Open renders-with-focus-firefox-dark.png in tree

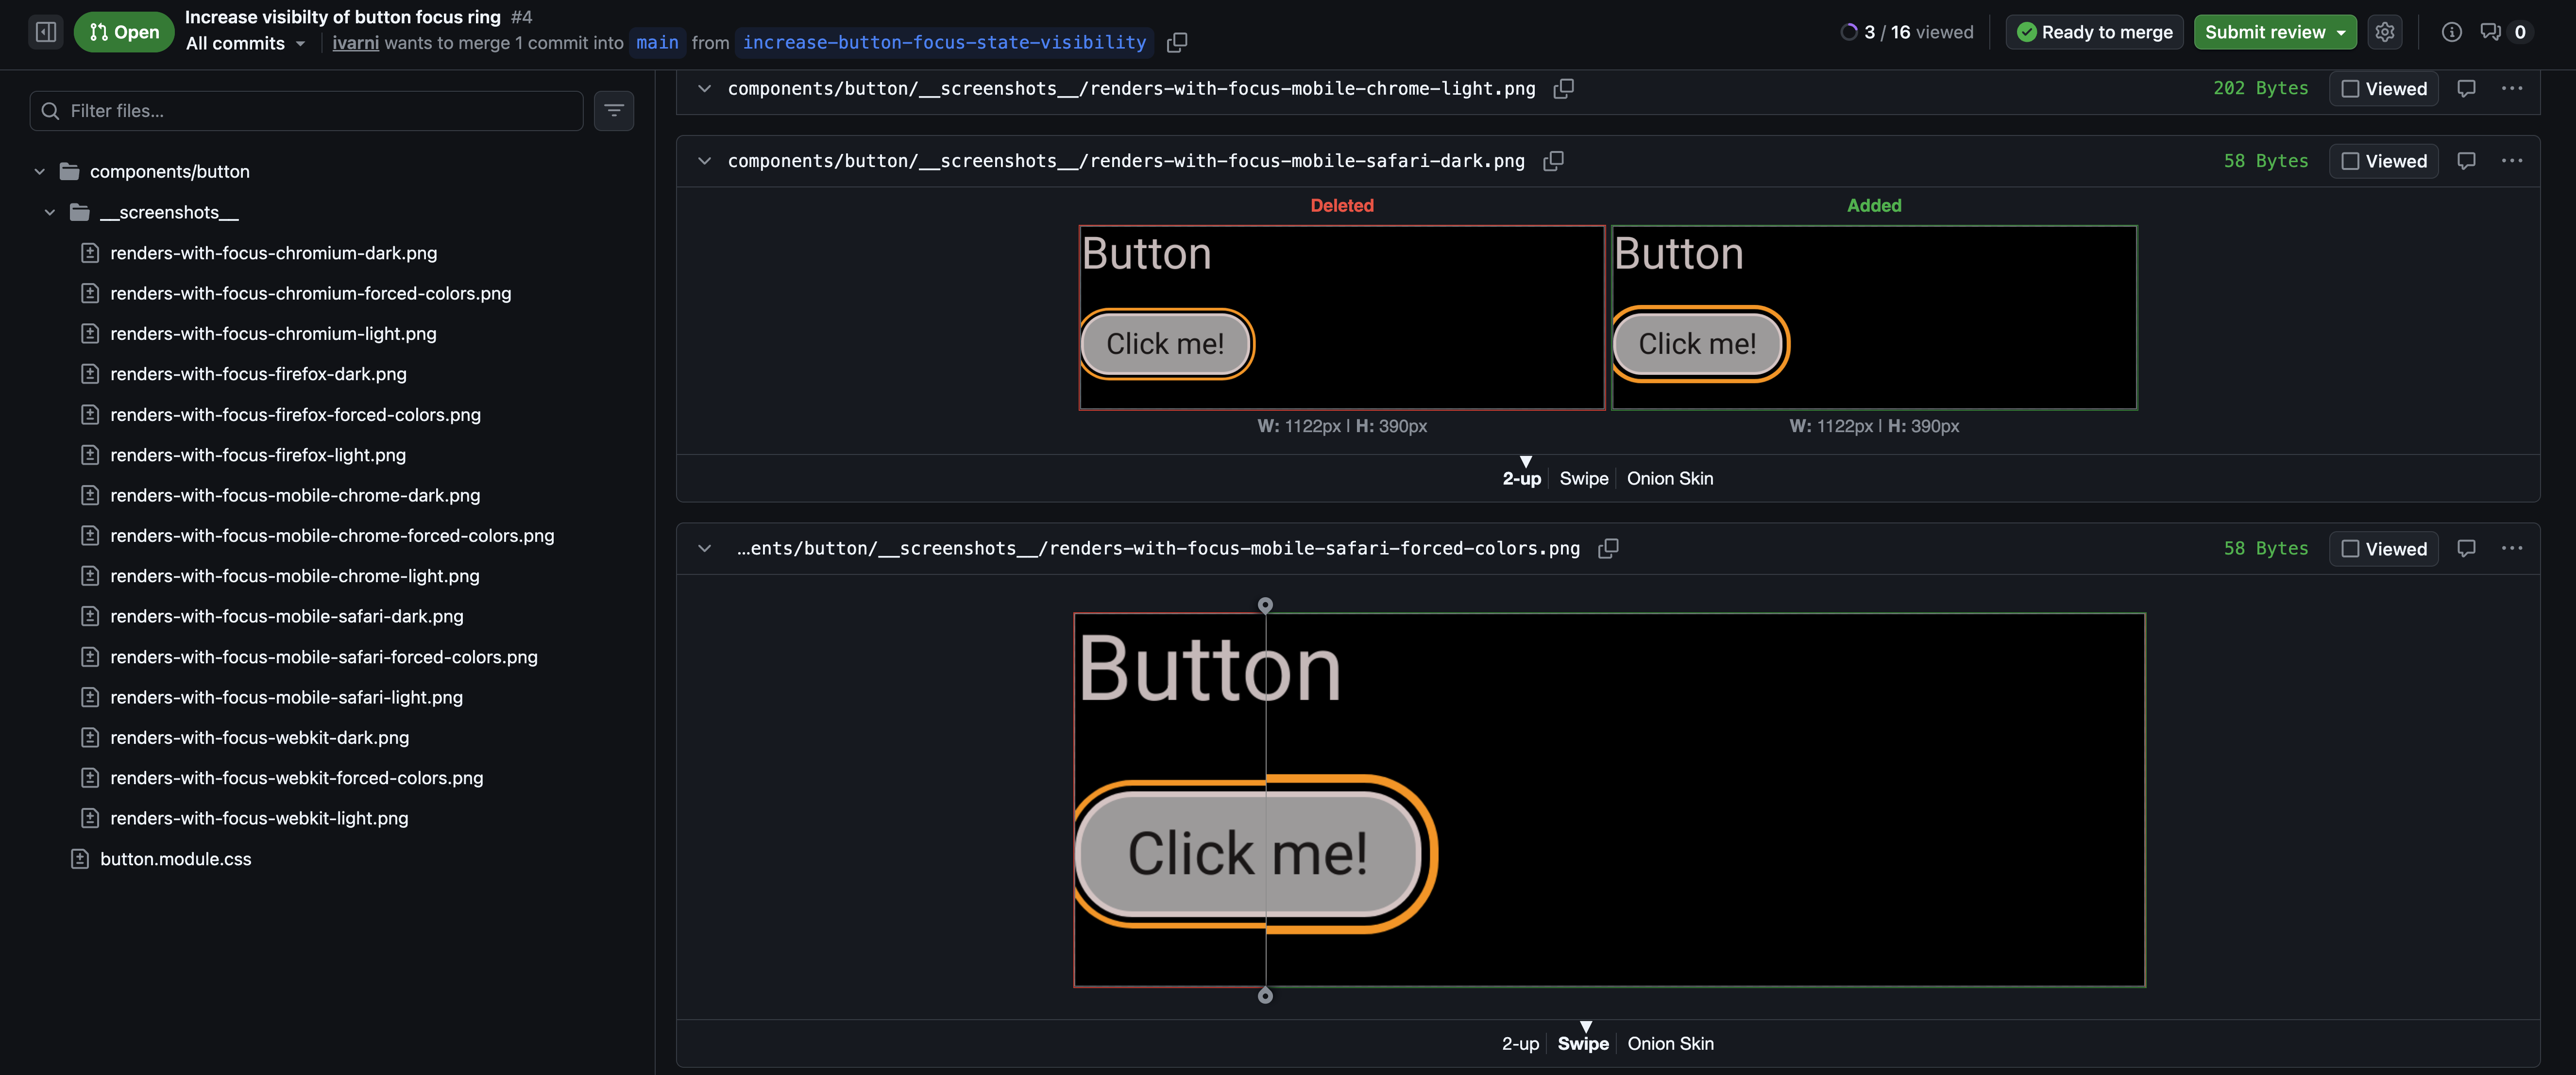click(258, 374)
